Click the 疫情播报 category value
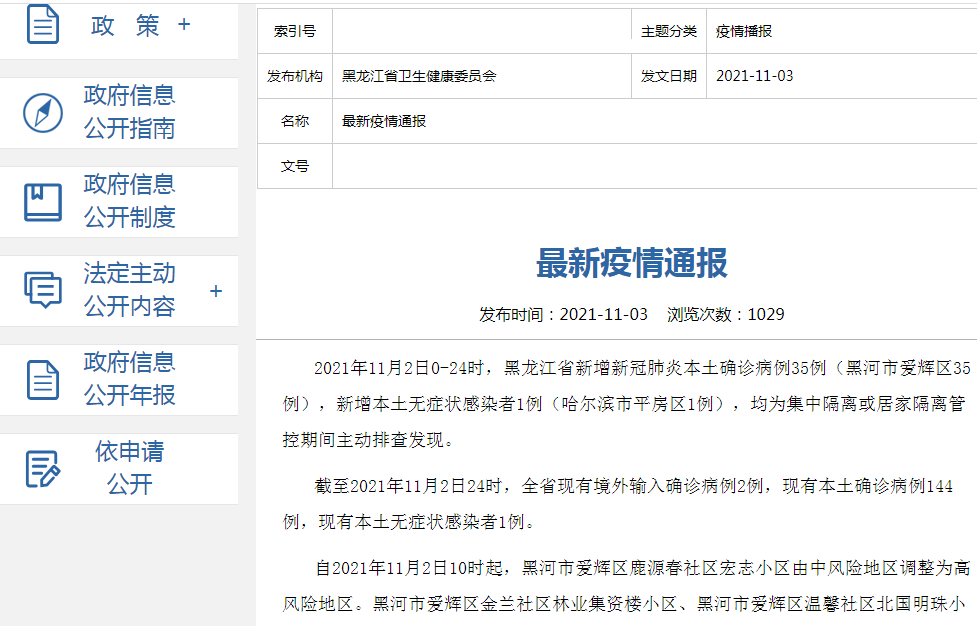The width and height of the screenshot is (977, 626). (x=744, y=31)
